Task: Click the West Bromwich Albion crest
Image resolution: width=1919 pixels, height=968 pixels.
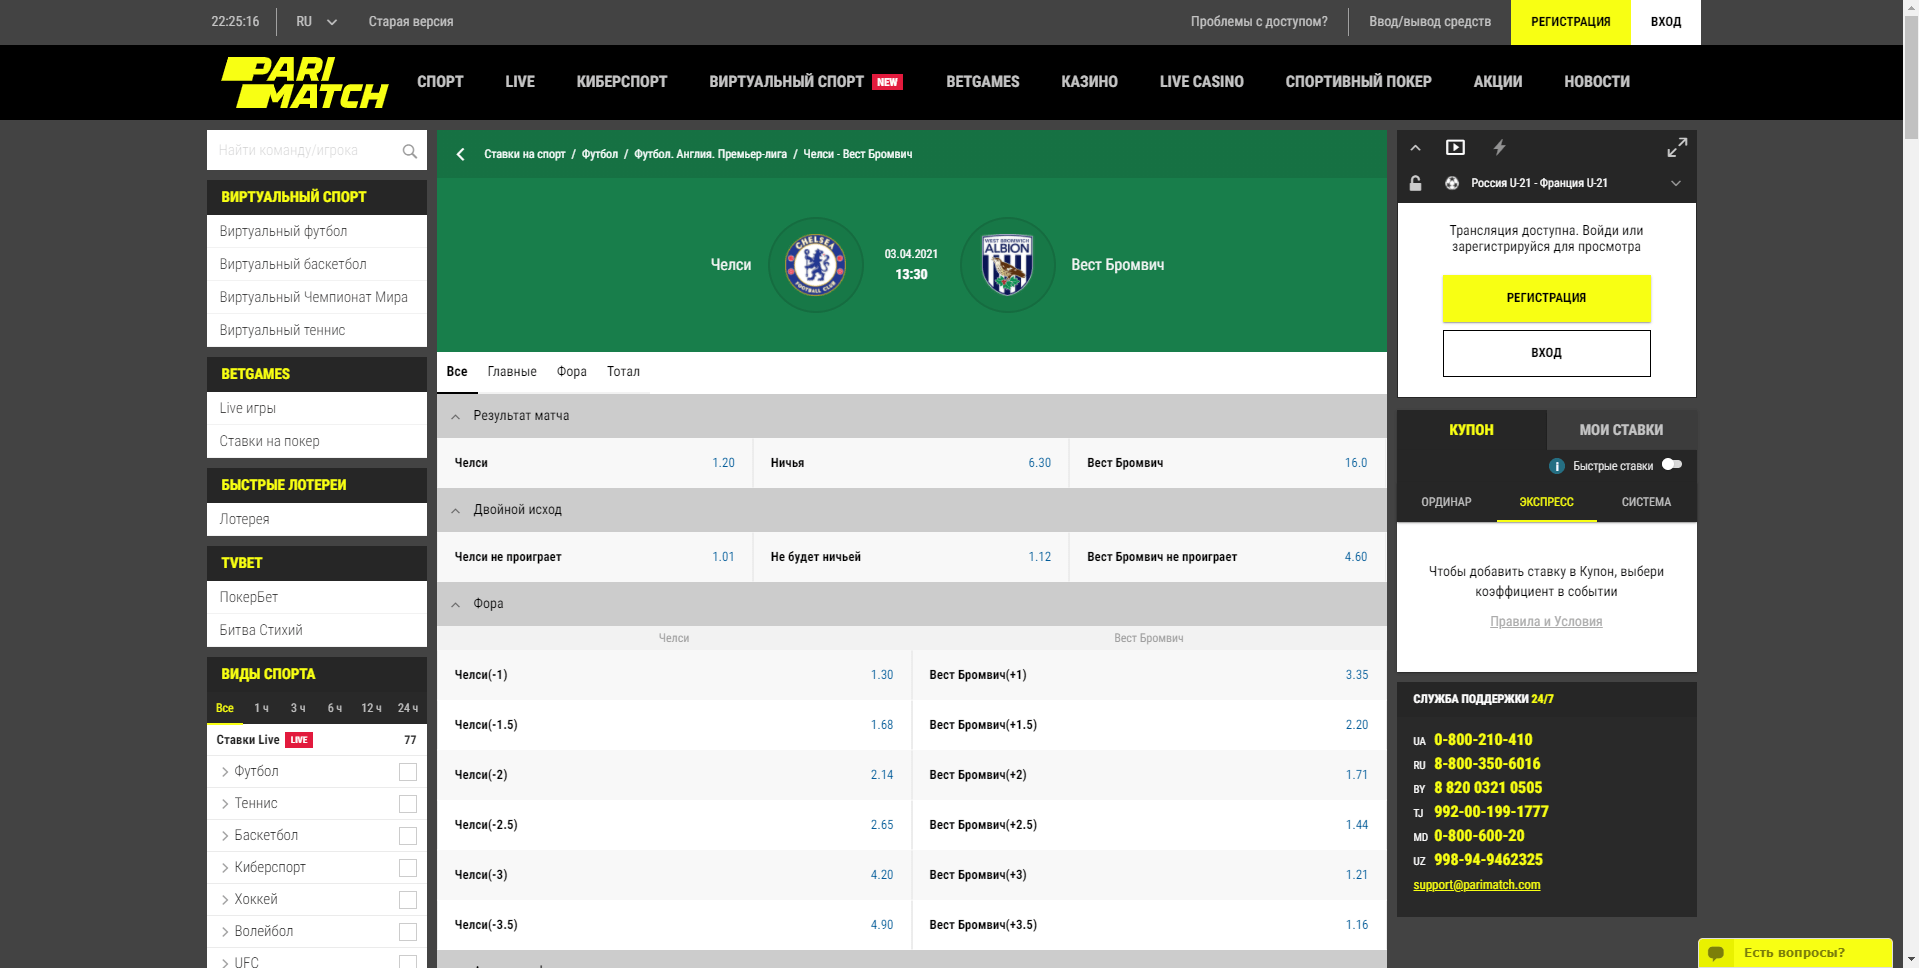Action: point(1007,265)
